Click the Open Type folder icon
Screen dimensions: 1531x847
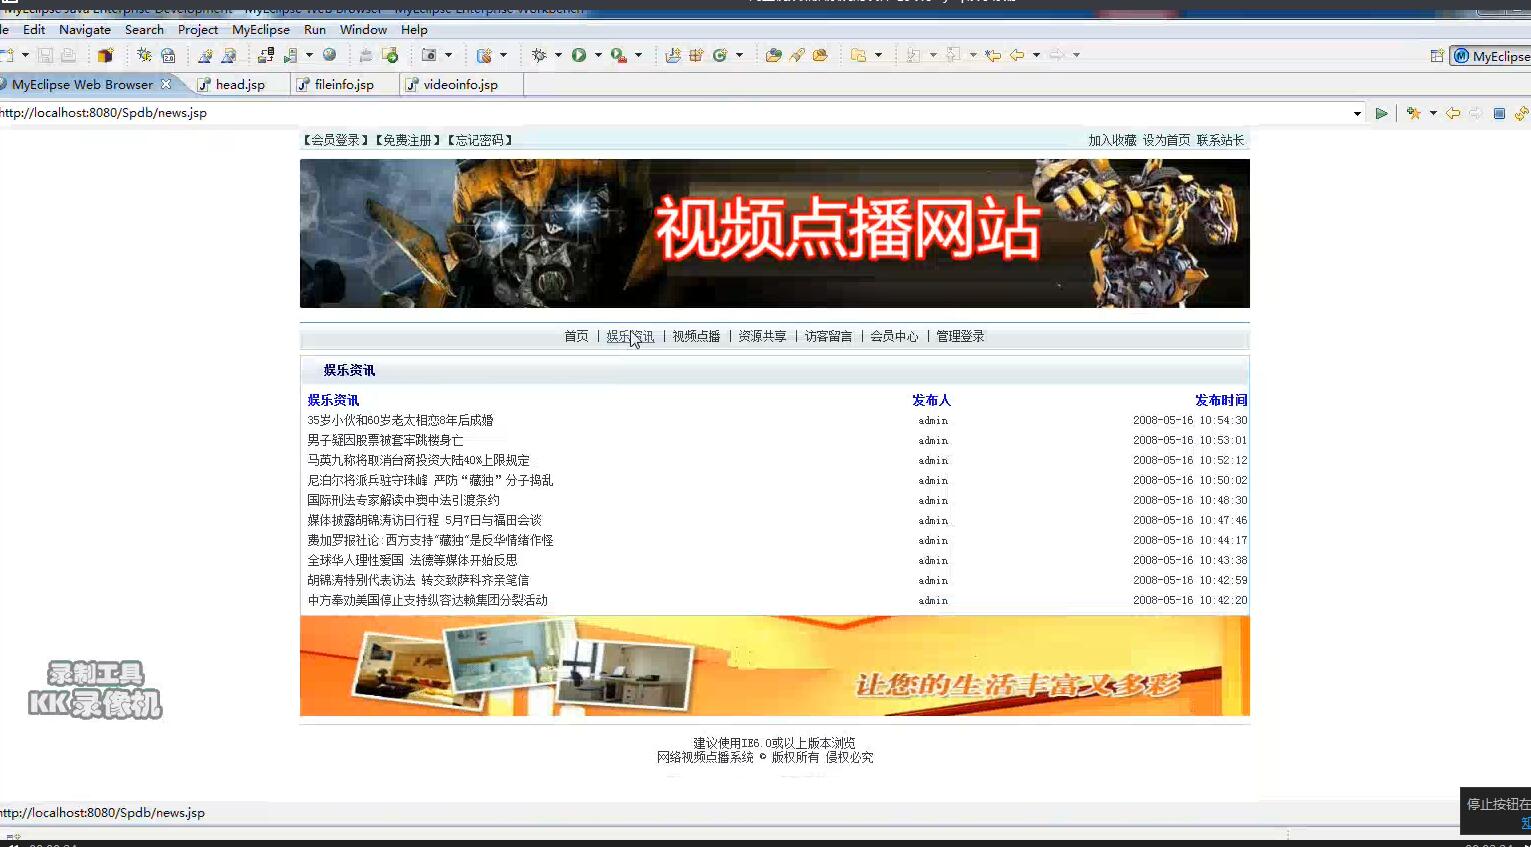tap(773, 56)
